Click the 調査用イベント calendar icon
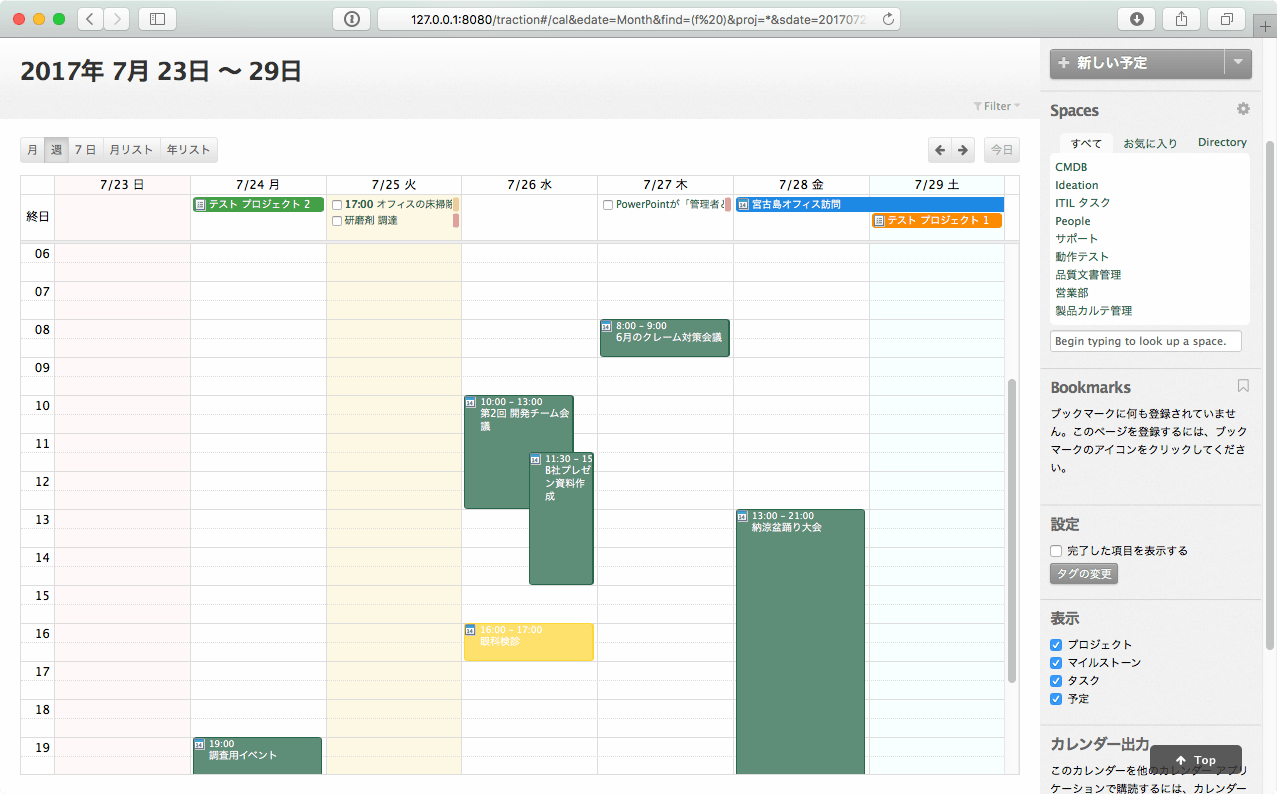This screenshot has width=1277, height=794. tap(199, 744)
